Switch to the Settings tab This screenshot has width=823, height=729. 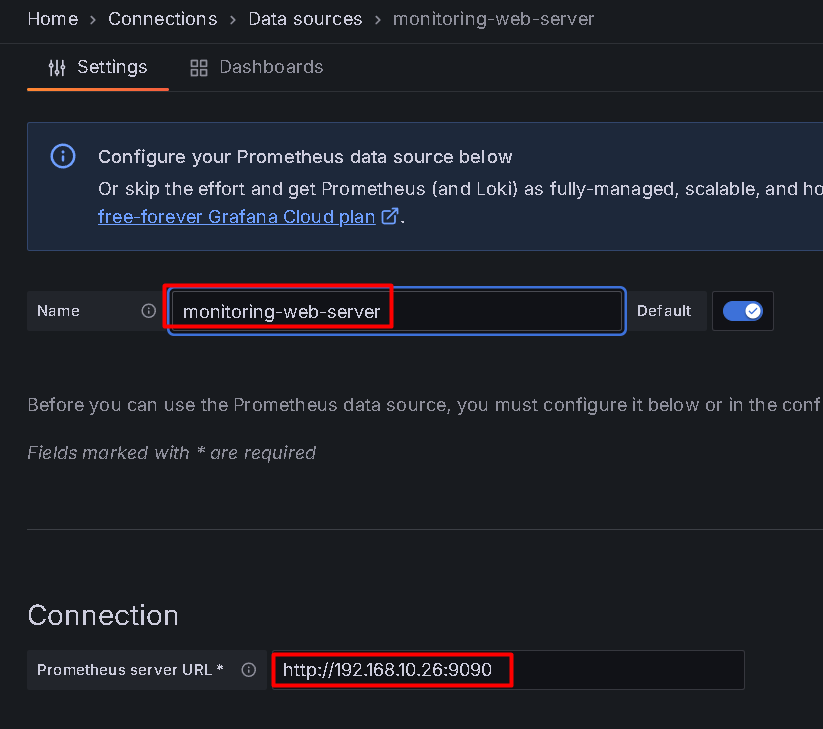(98, 67)
